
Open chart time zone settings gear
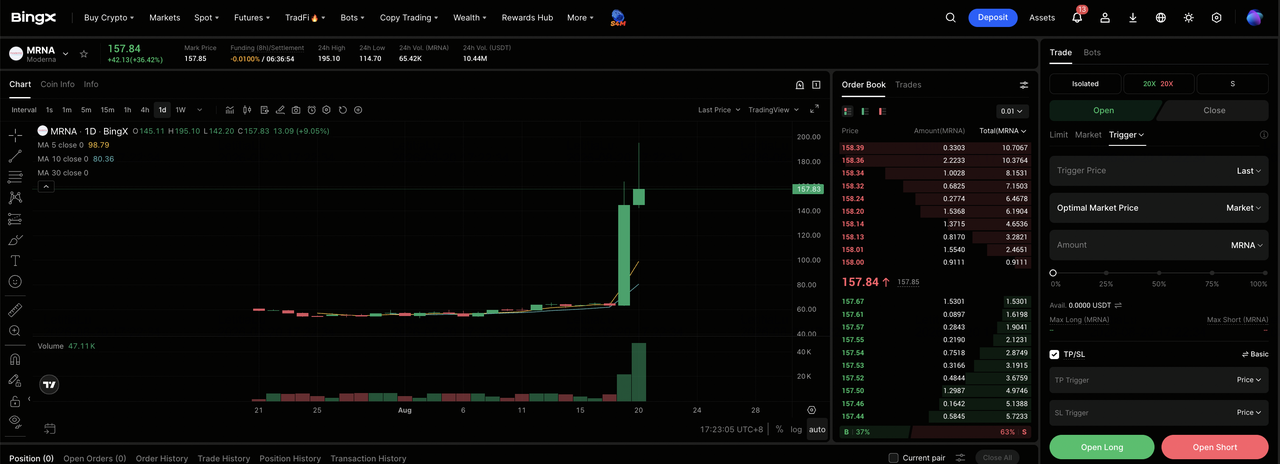[x=811, y=410]
